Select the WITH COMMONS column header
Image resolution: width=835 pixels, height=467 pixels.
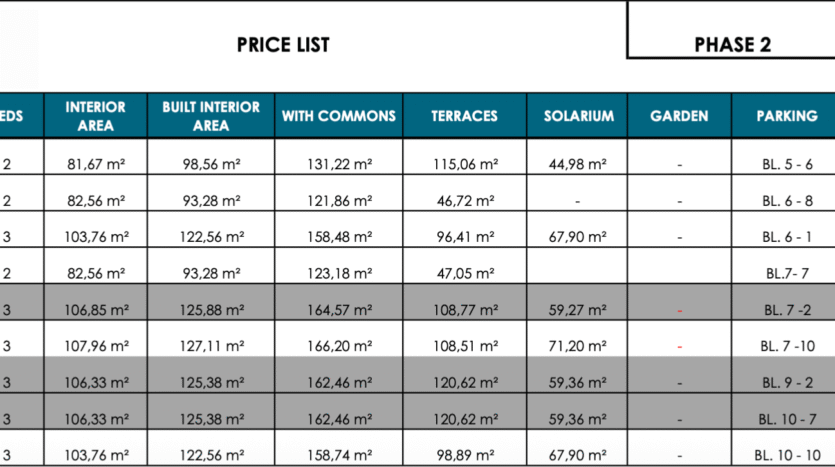[x=339, y=116]
